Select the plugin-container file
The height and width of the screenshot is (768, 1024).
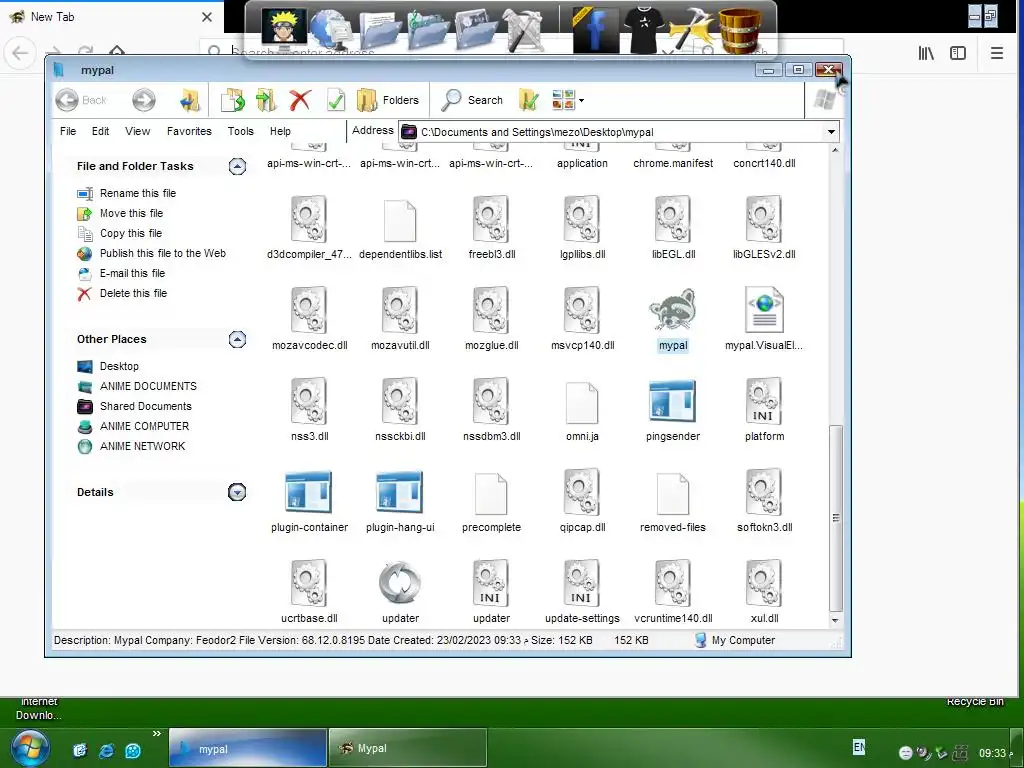pos(309,502)
